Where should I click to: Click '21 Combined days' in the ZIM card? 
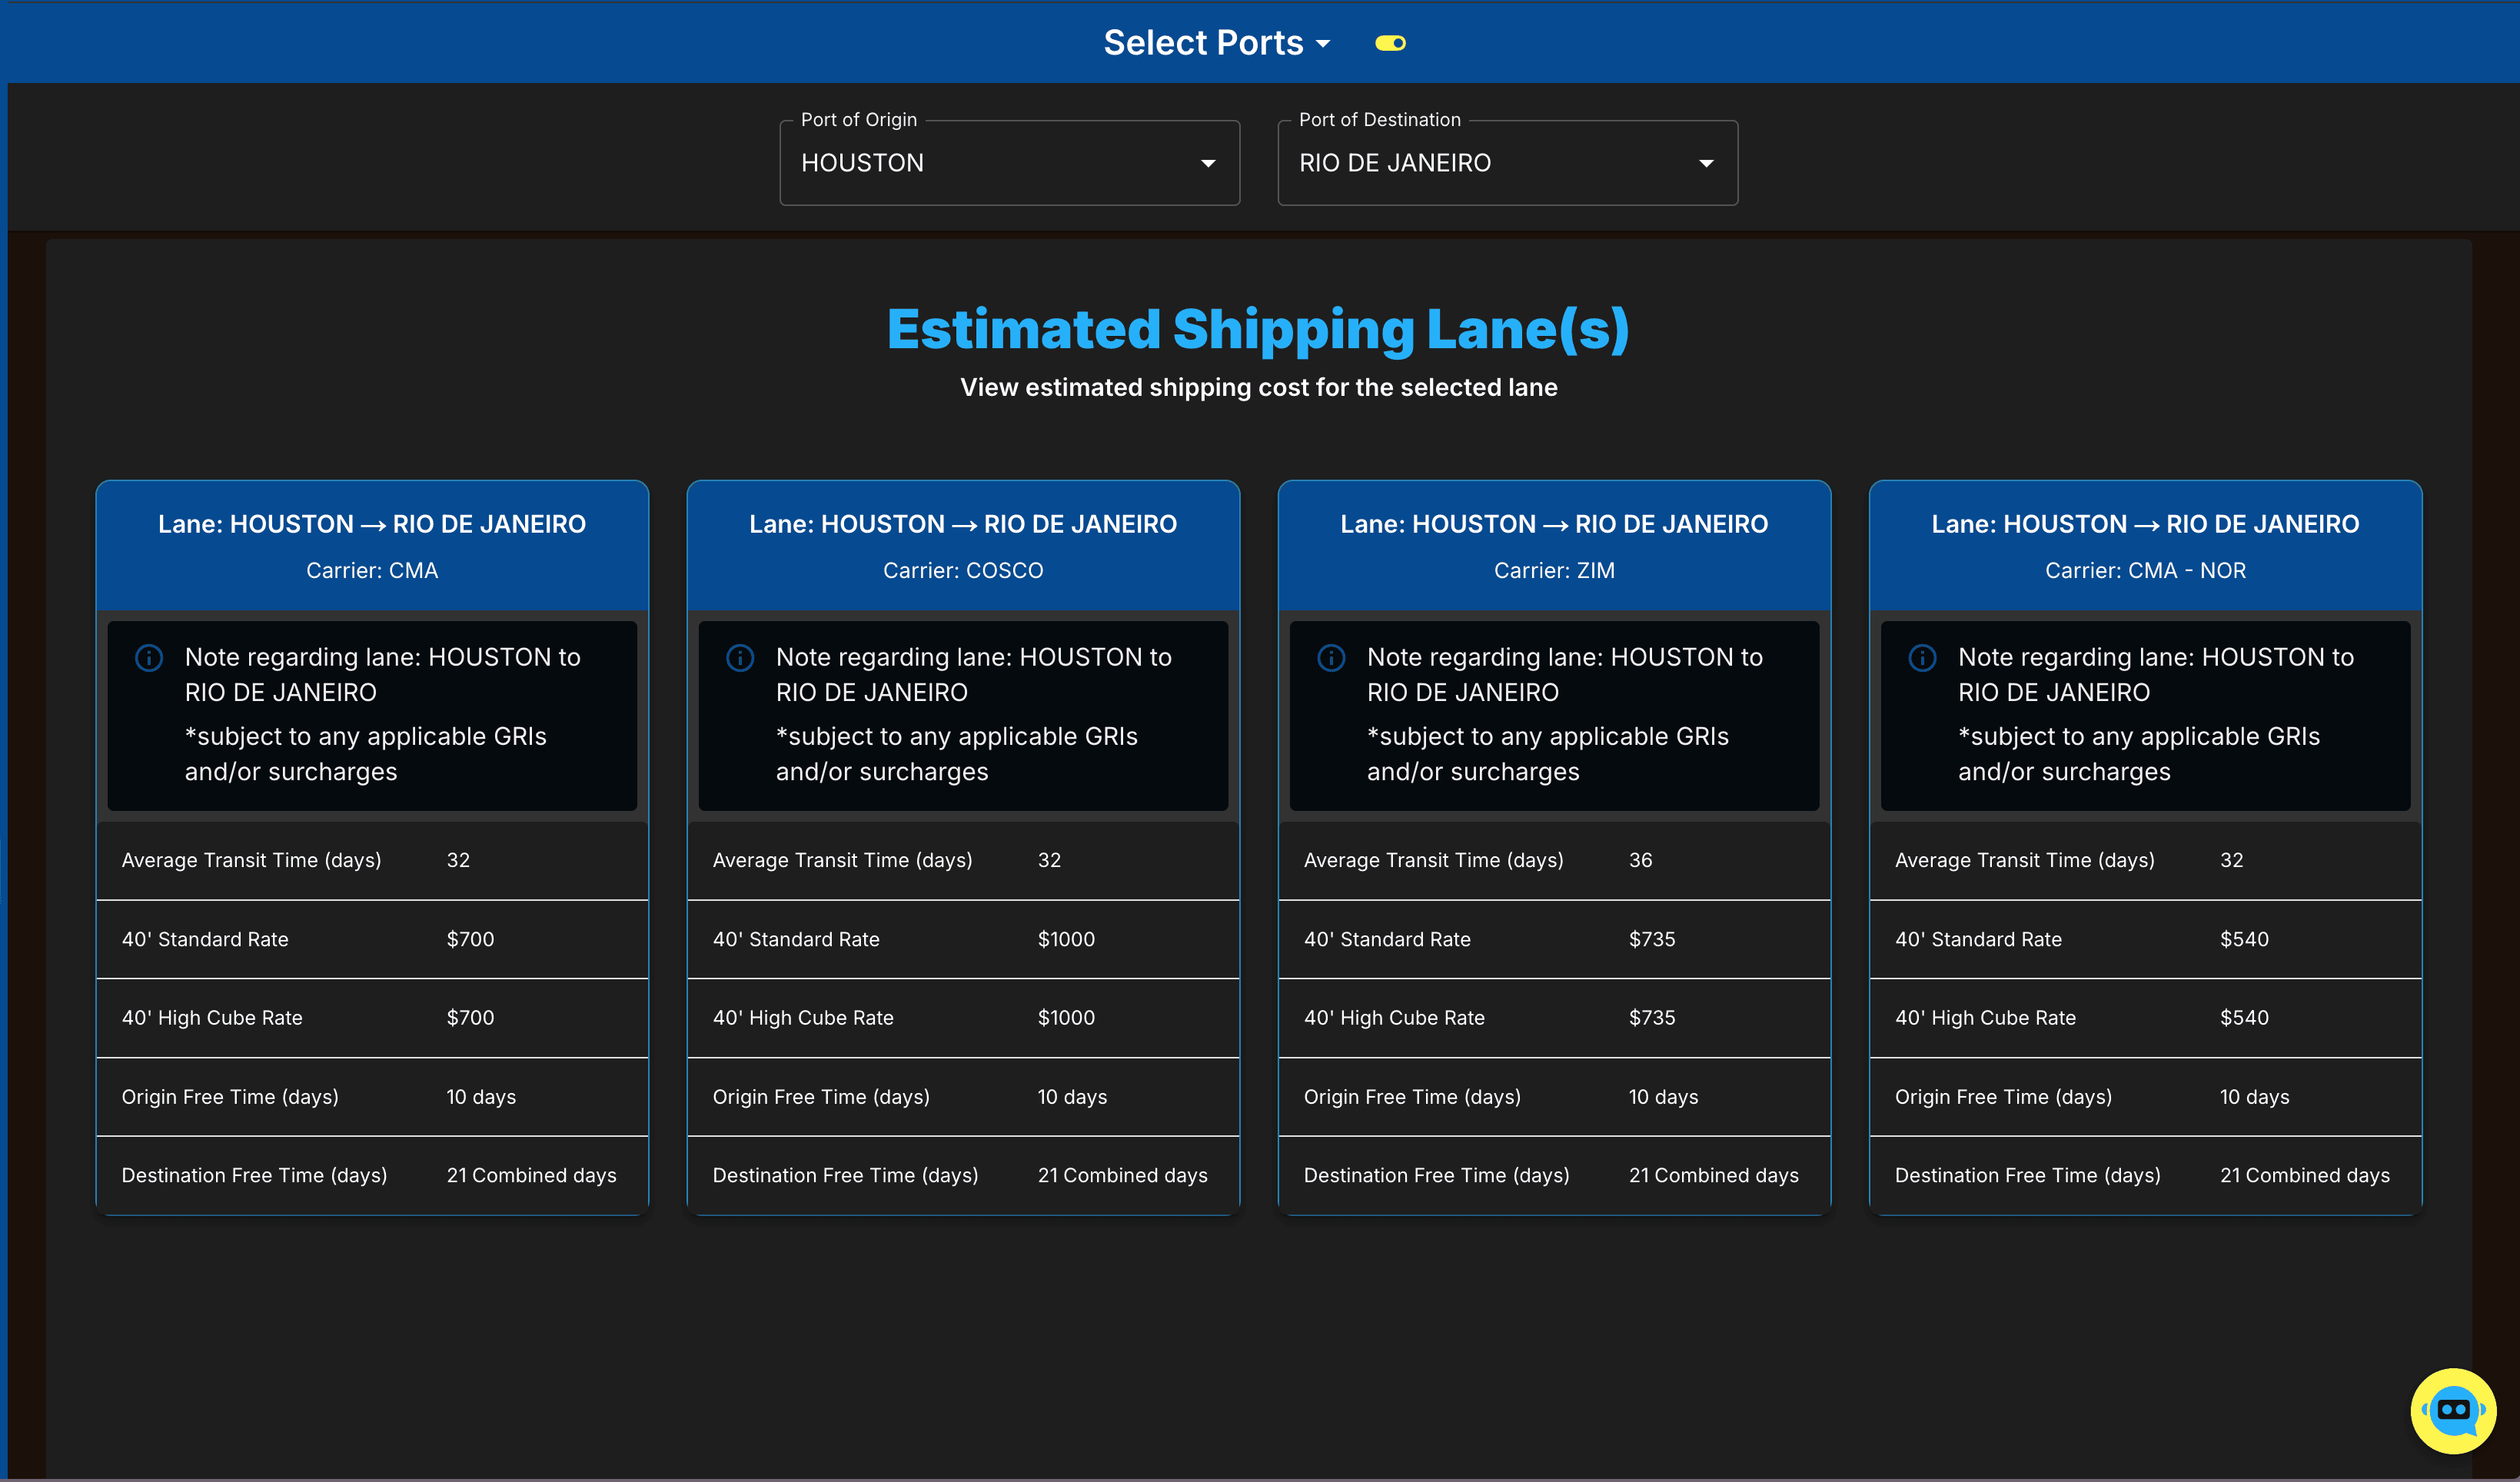pos(1713,1175)
